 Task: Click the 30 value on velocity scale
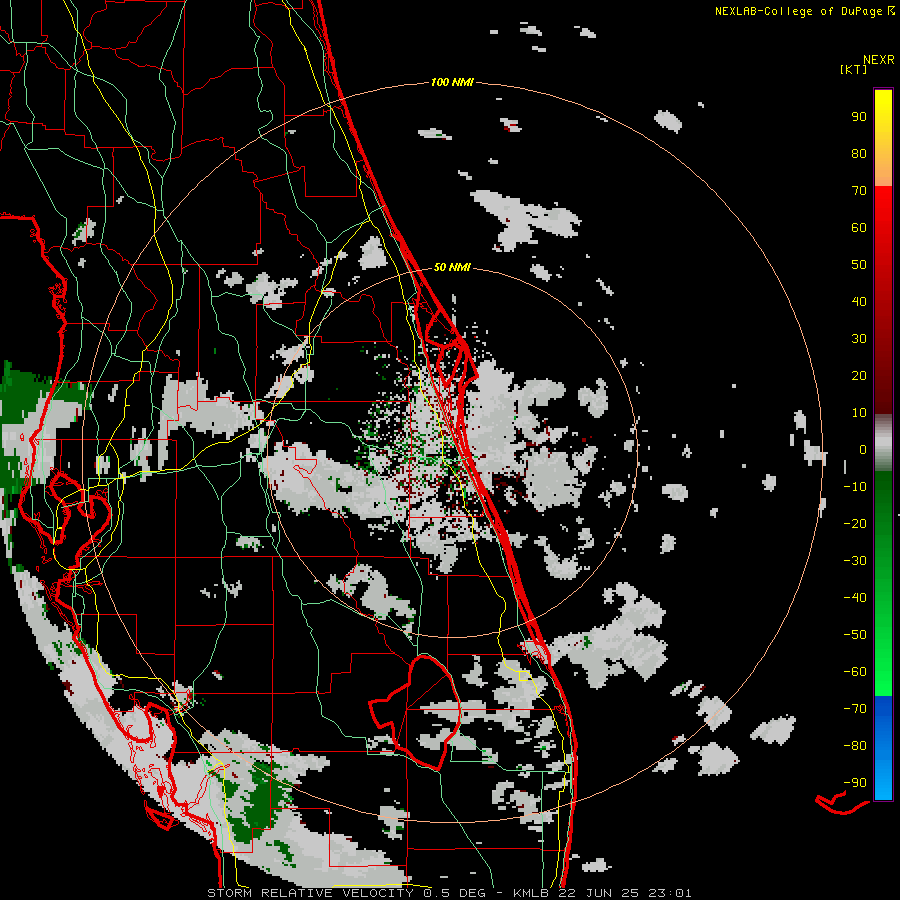click(859, 339)
